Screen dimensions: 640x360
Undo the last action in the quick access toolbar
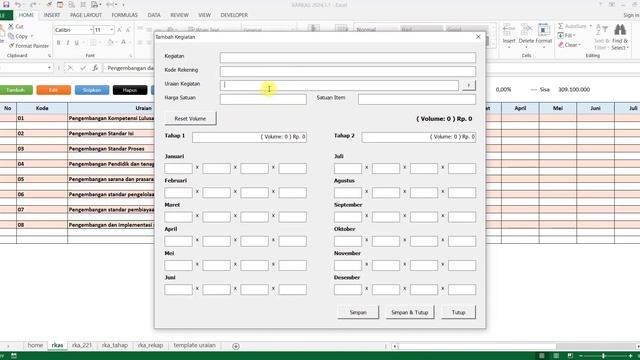point(18,4)
